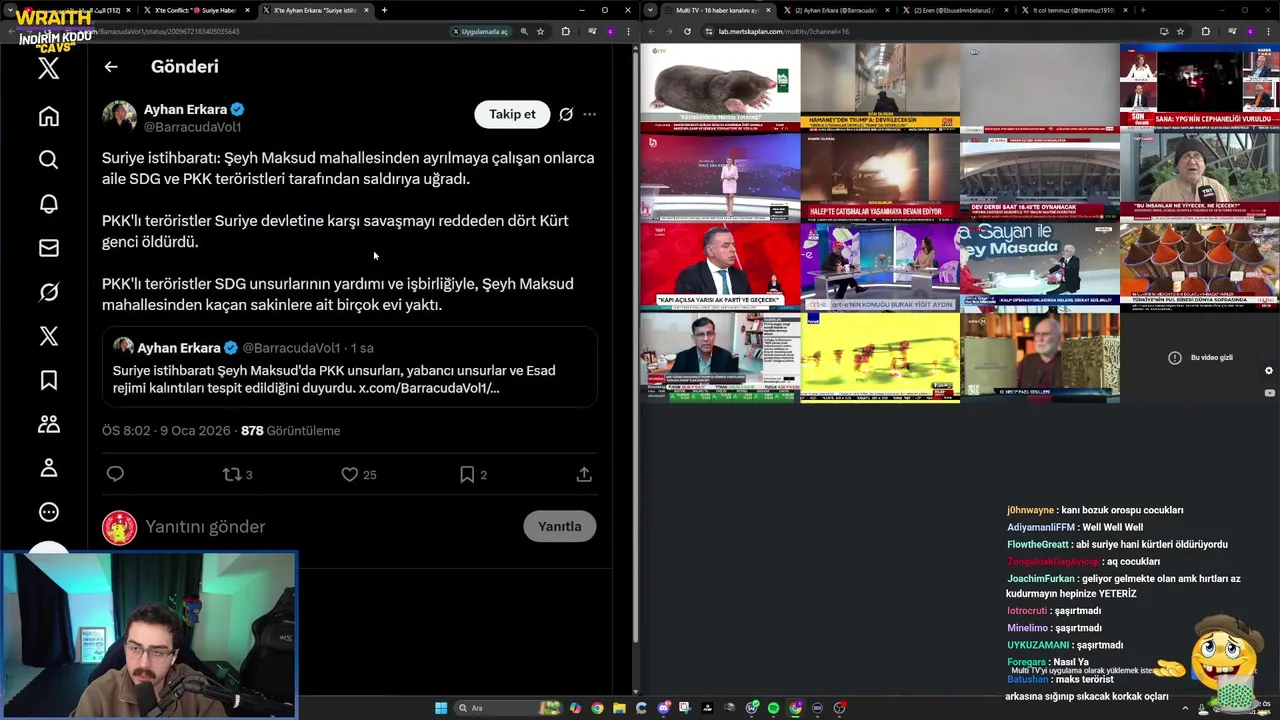
Task: Open the mole video tile in Multi TV
Action: point(720,88)
